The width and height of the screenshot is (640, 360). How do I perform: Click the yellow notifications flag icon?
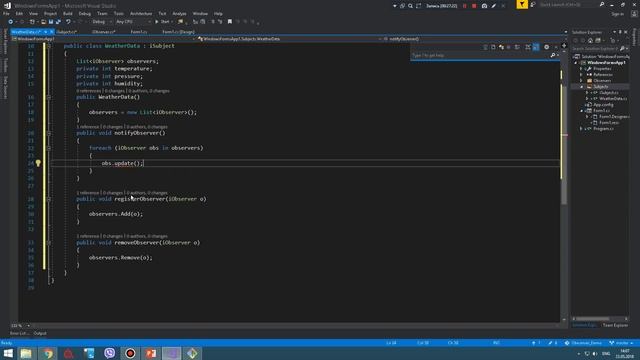click(522, 4)
